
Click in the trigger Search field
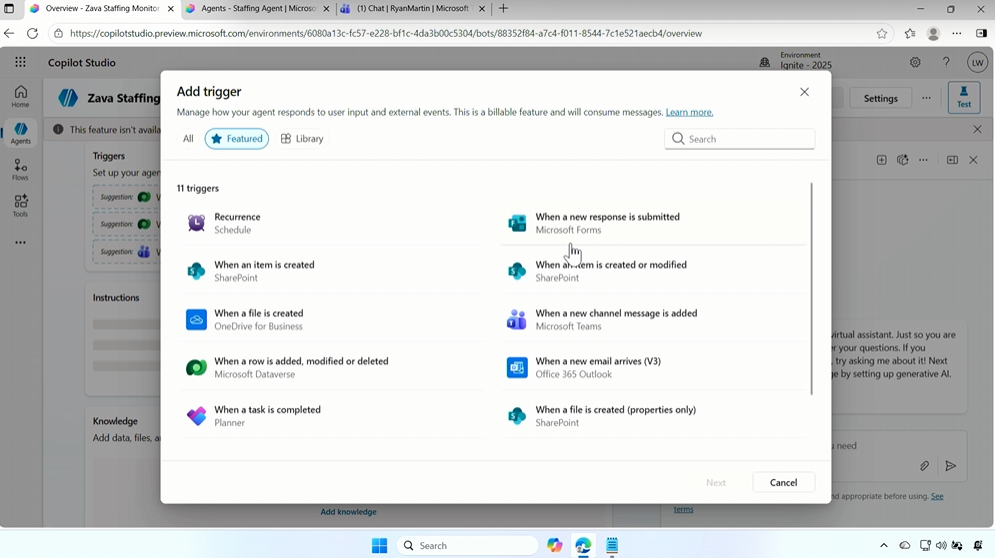tap(740, 138)
